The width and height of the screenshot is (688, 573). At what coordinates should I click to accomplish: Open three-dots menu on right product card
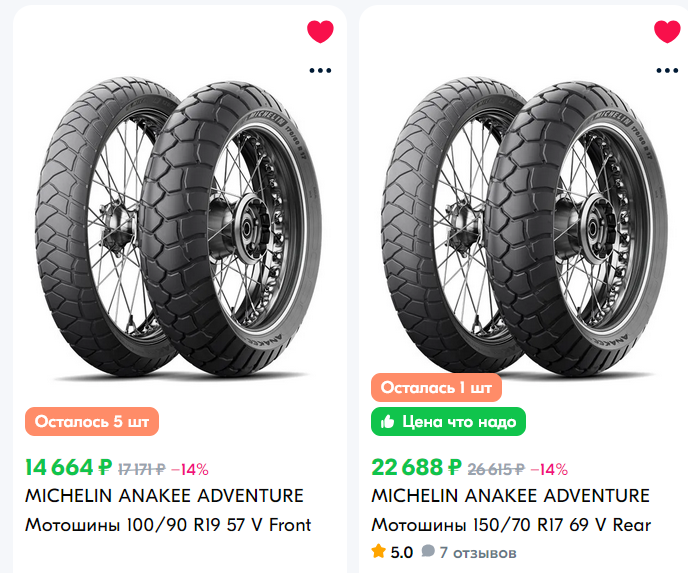[667, 70]
